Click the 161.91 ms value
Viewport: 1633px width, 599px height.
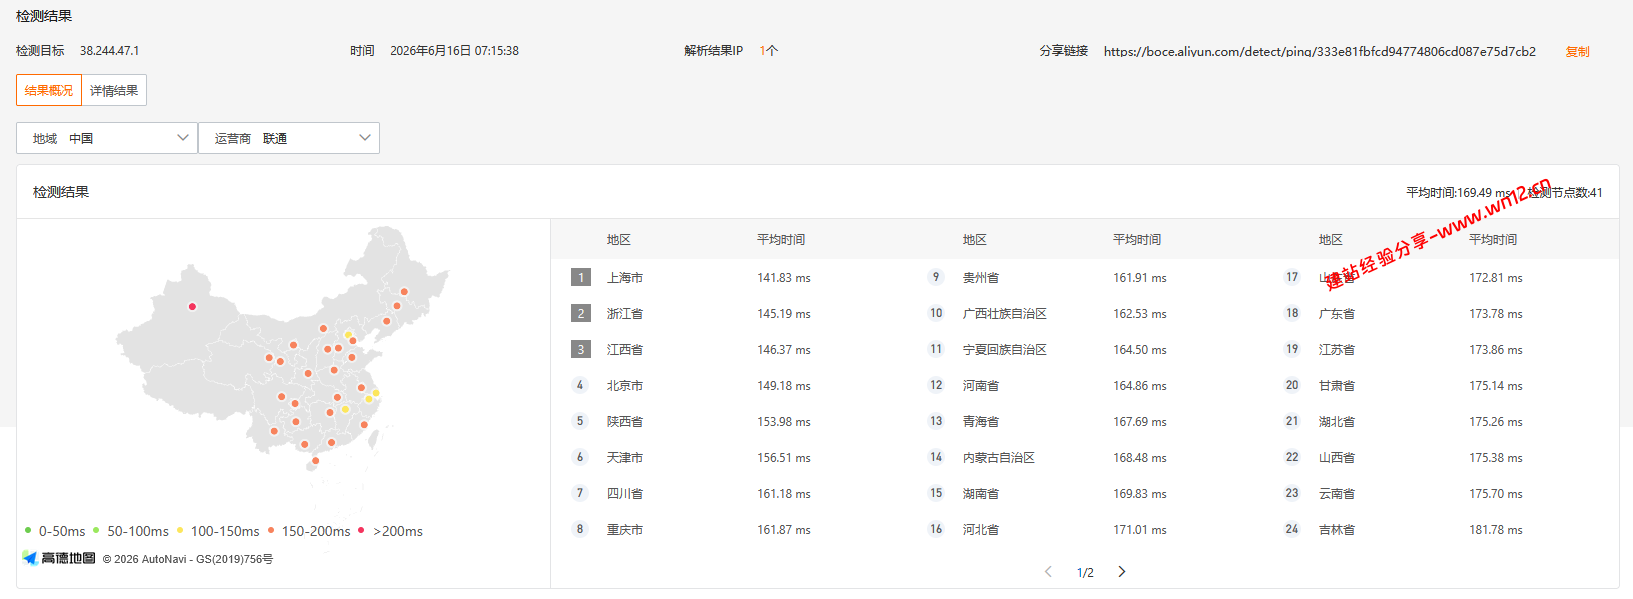tap(1140, 278)
